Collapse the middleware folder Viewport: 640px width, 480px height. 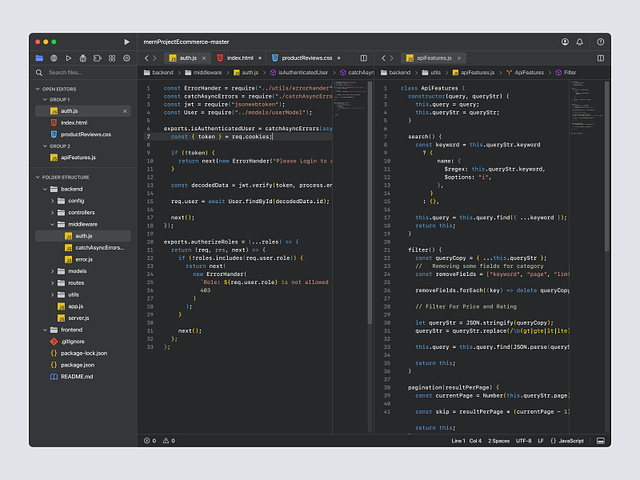82,224
